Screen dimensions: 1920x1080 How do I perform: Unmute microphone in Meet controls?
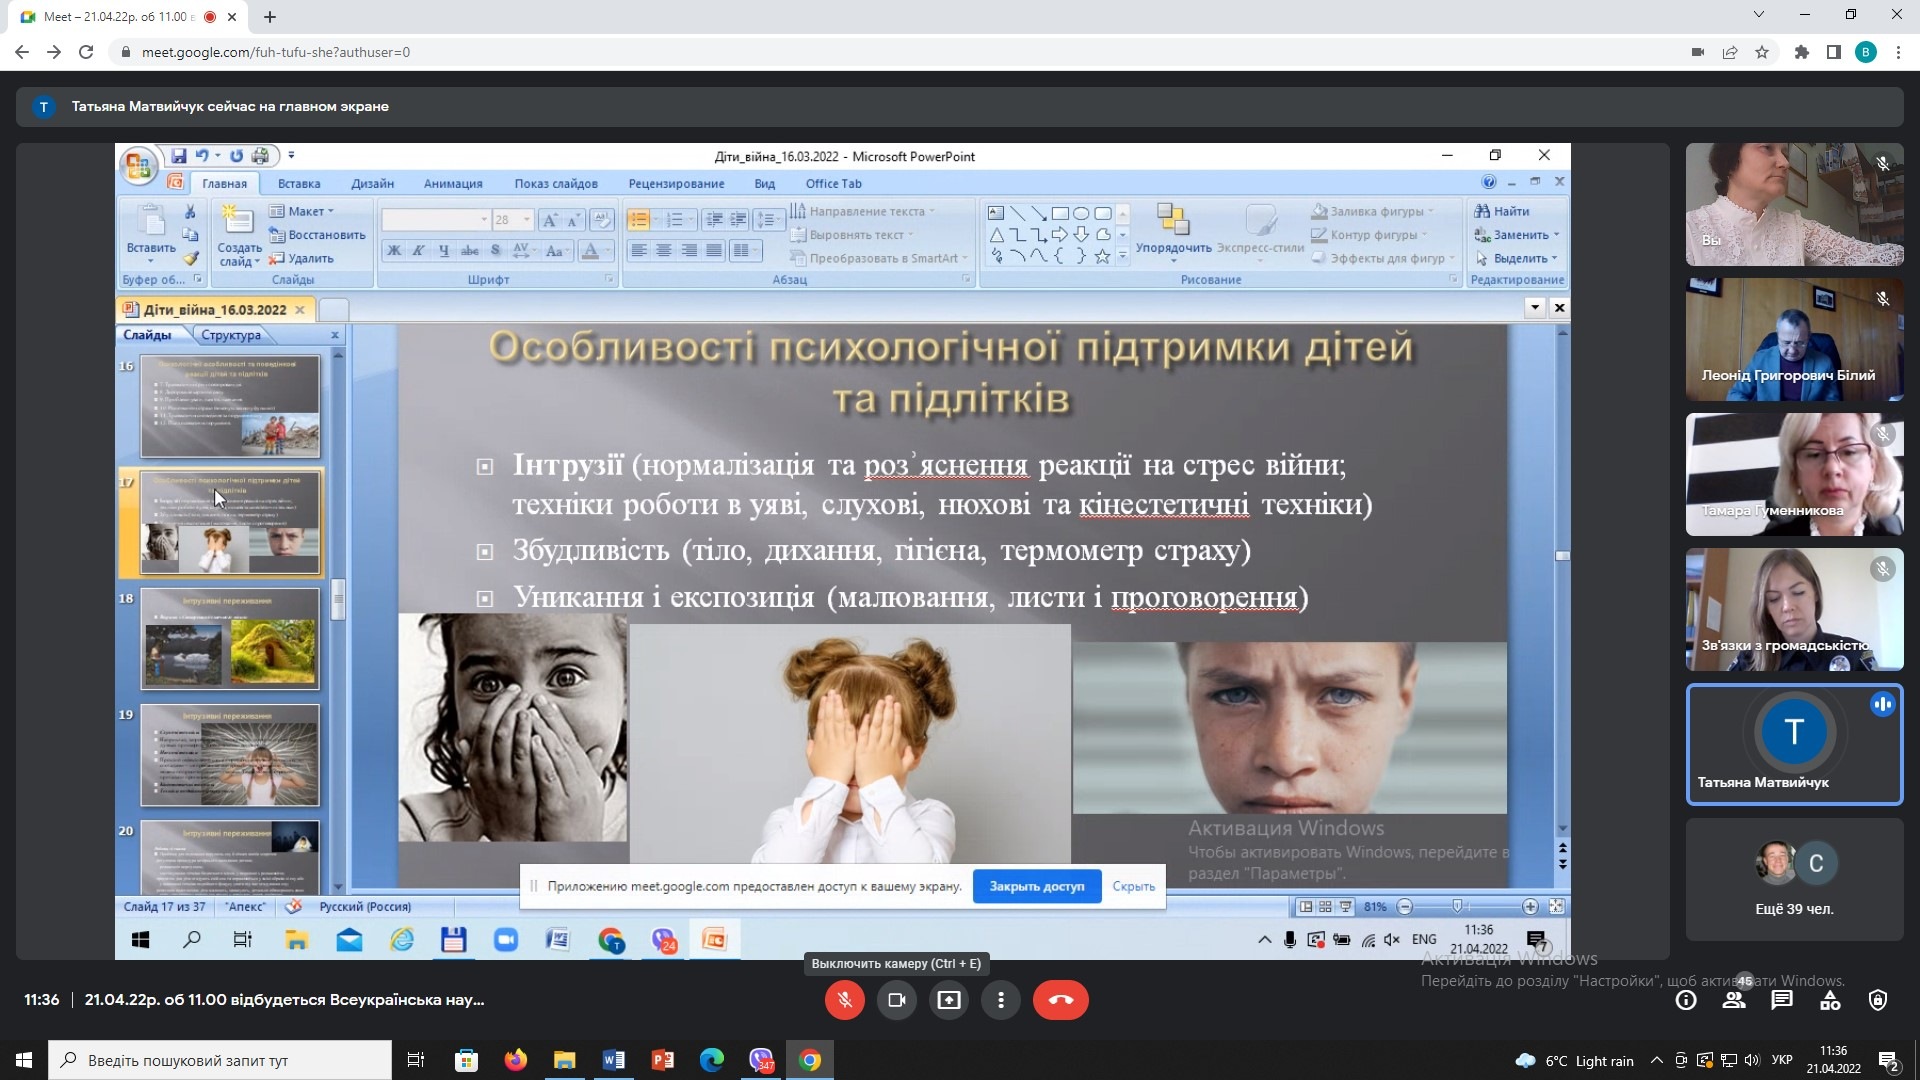844,1000
